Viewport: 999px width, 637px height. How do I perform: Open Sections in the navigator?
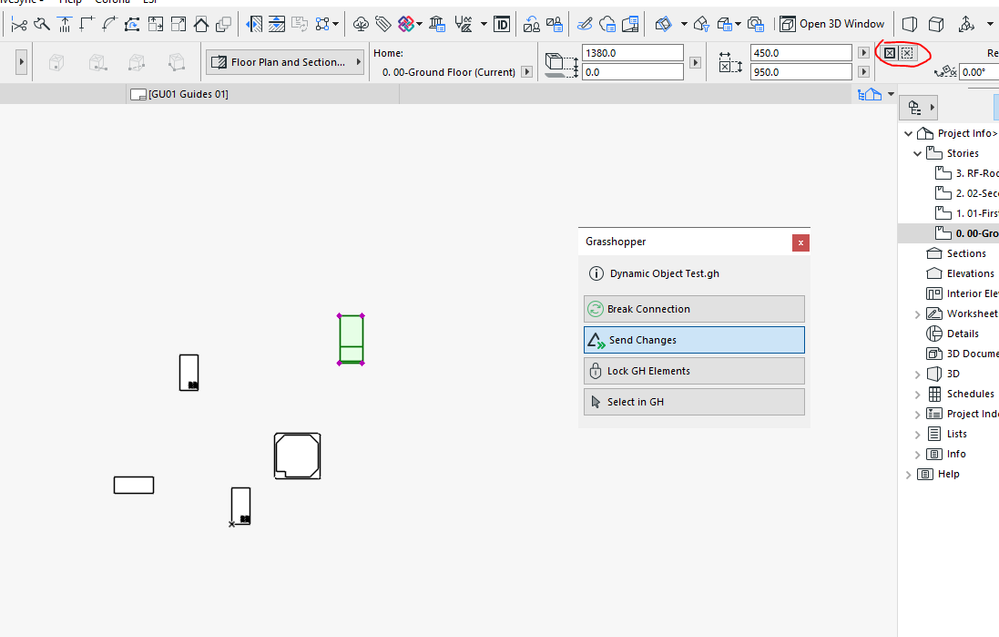(x=956, y=254)
